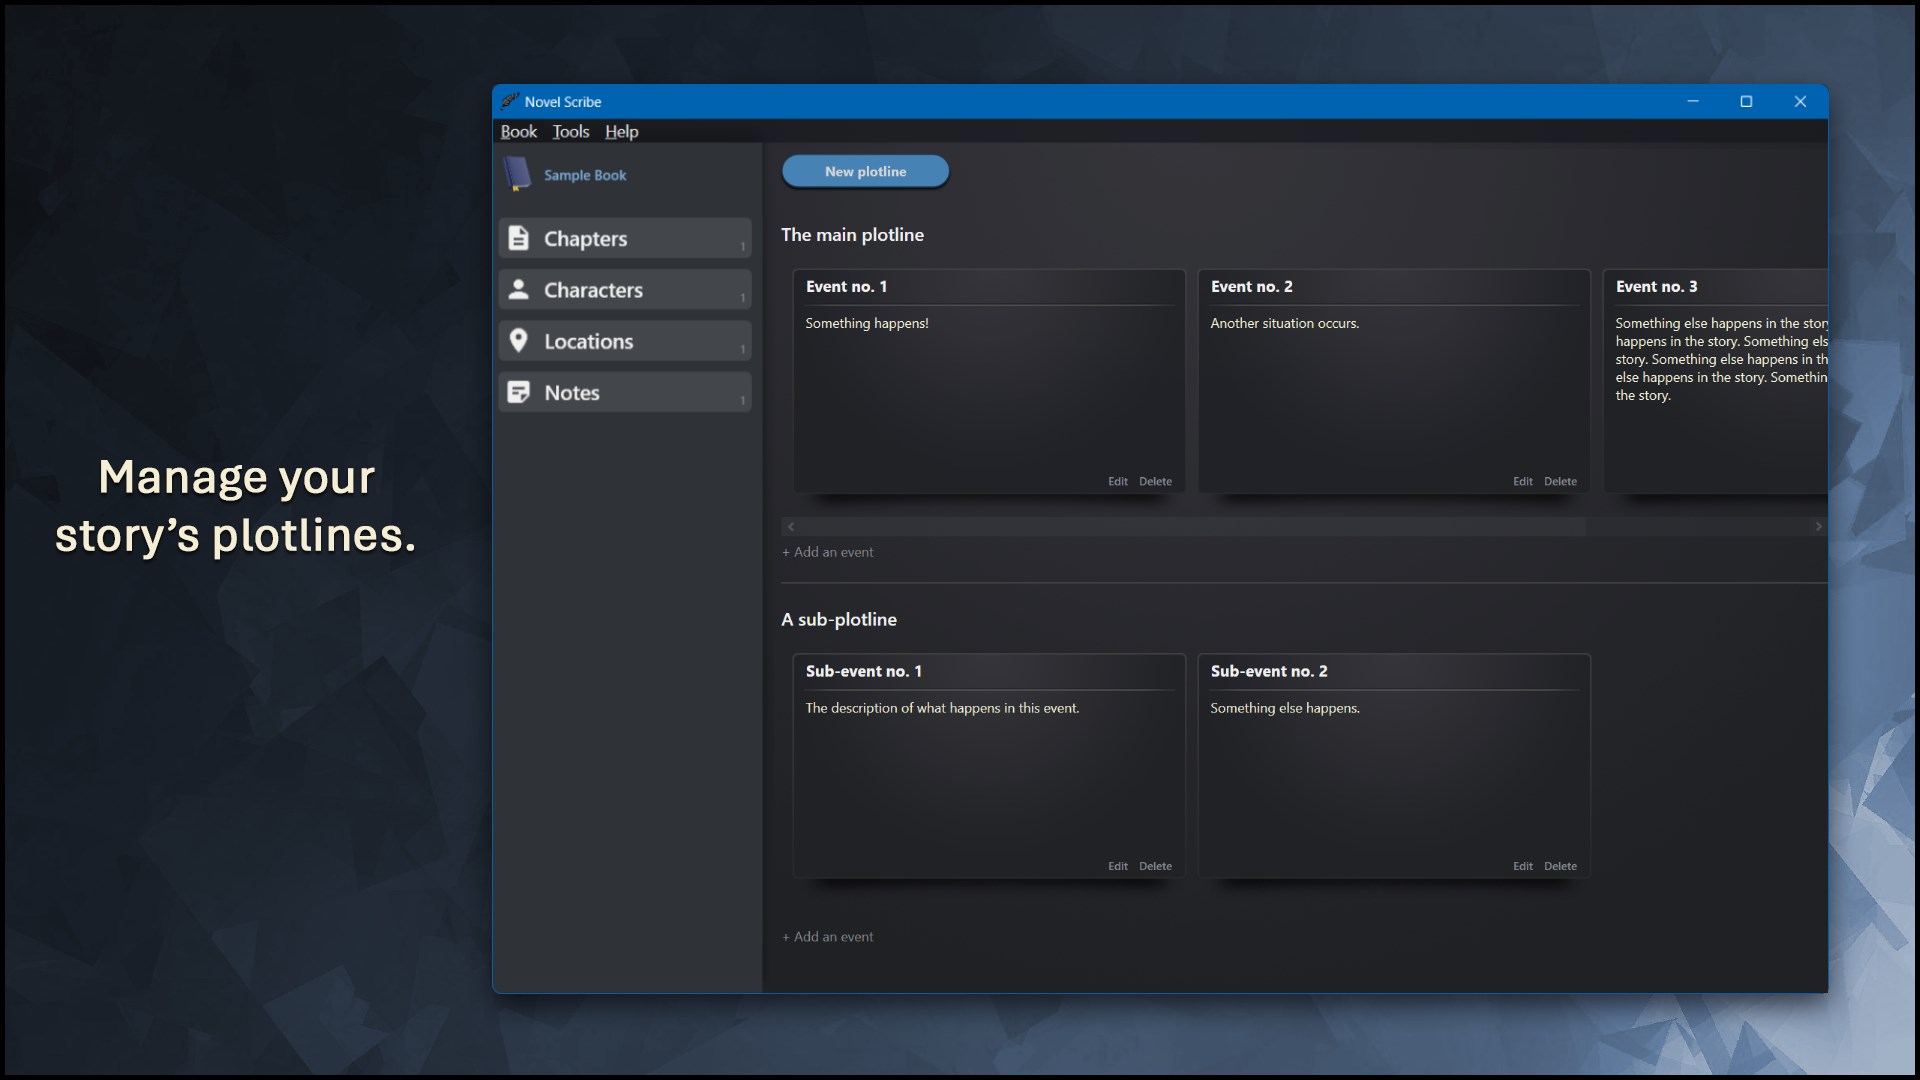
Task: Click the Characters person icon
Action: pos(518,289)
